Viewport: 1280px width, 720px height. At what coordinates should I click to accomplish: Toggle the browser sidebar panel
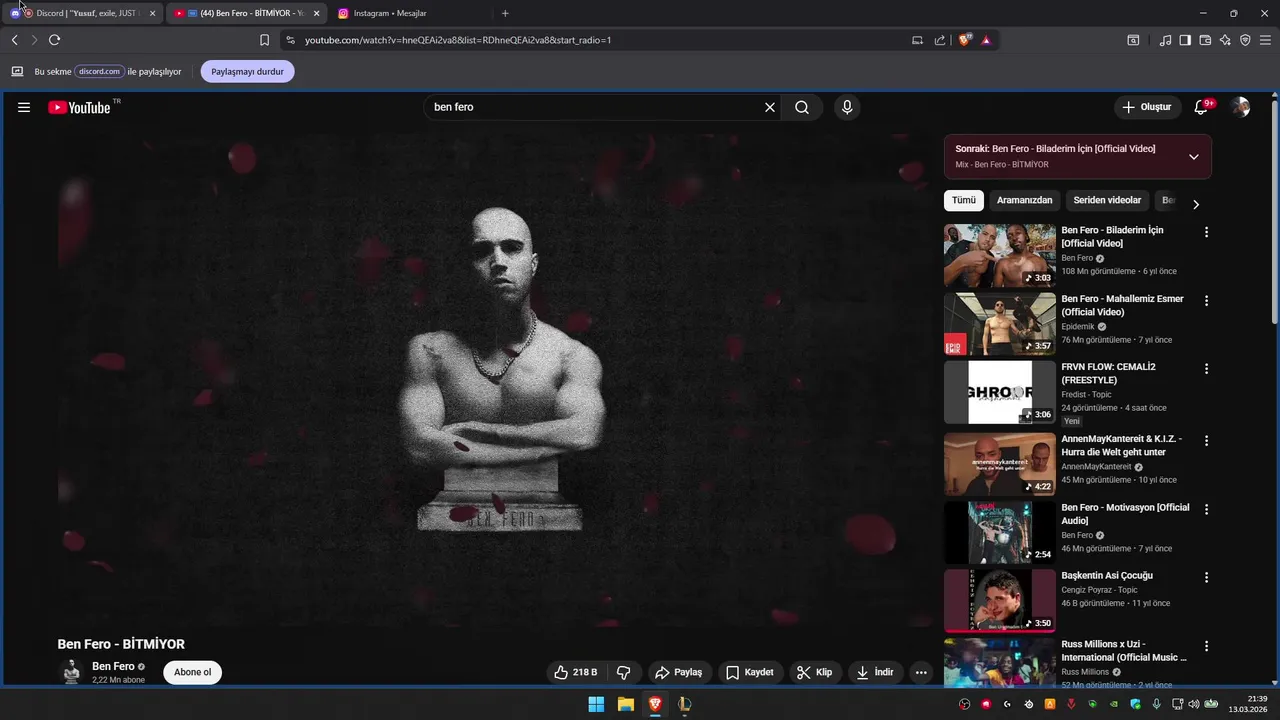click(x=1185, y=40)
